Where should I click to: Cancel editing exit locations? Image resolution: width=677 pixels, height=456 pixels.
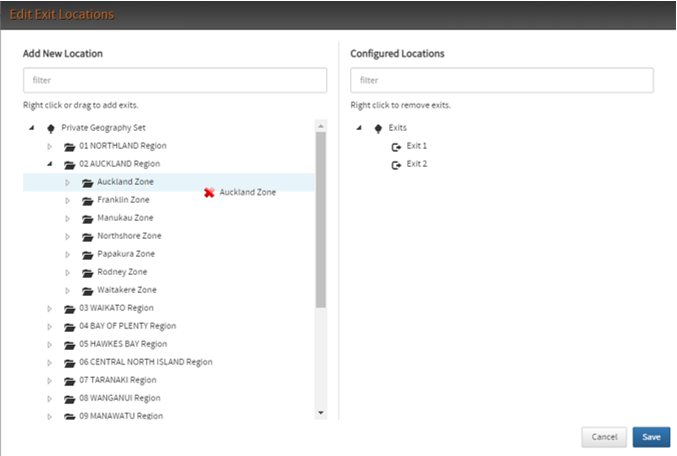click(604, 437)
